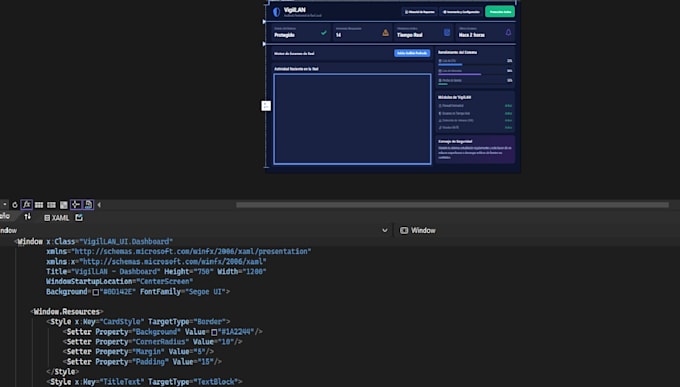Toggle snapping to gridlines icon

pyautogui.click(x=51, y=205)
